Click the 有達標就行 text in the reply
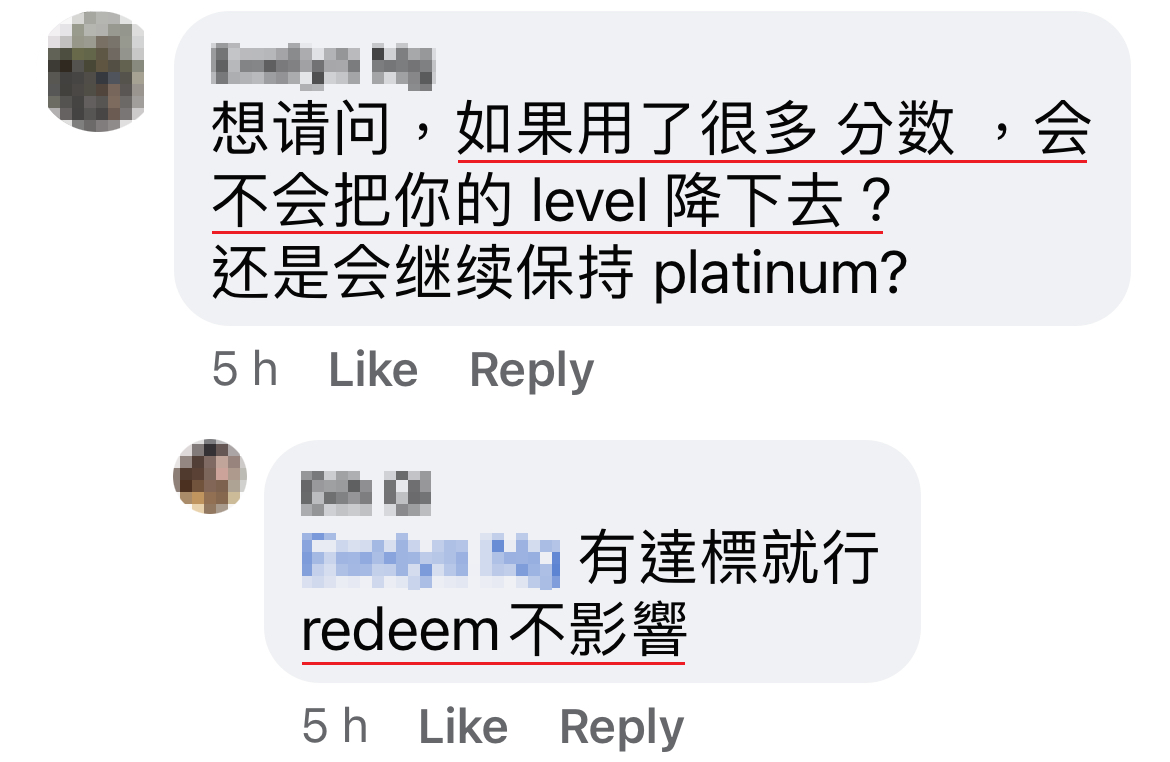The height and width of the screenshot is (762, 1170). pos(729,557)
